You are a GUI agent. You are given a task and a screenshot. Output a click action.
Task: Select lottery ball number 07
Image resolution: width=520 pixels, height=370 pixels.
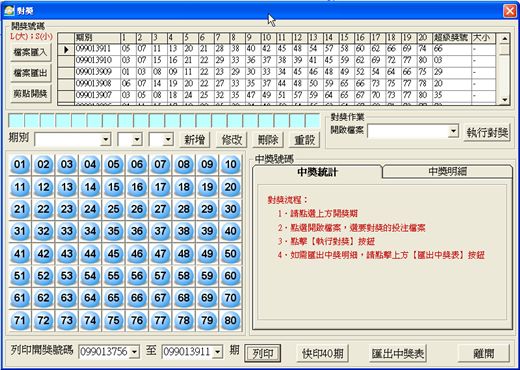[x=160, y=165]
